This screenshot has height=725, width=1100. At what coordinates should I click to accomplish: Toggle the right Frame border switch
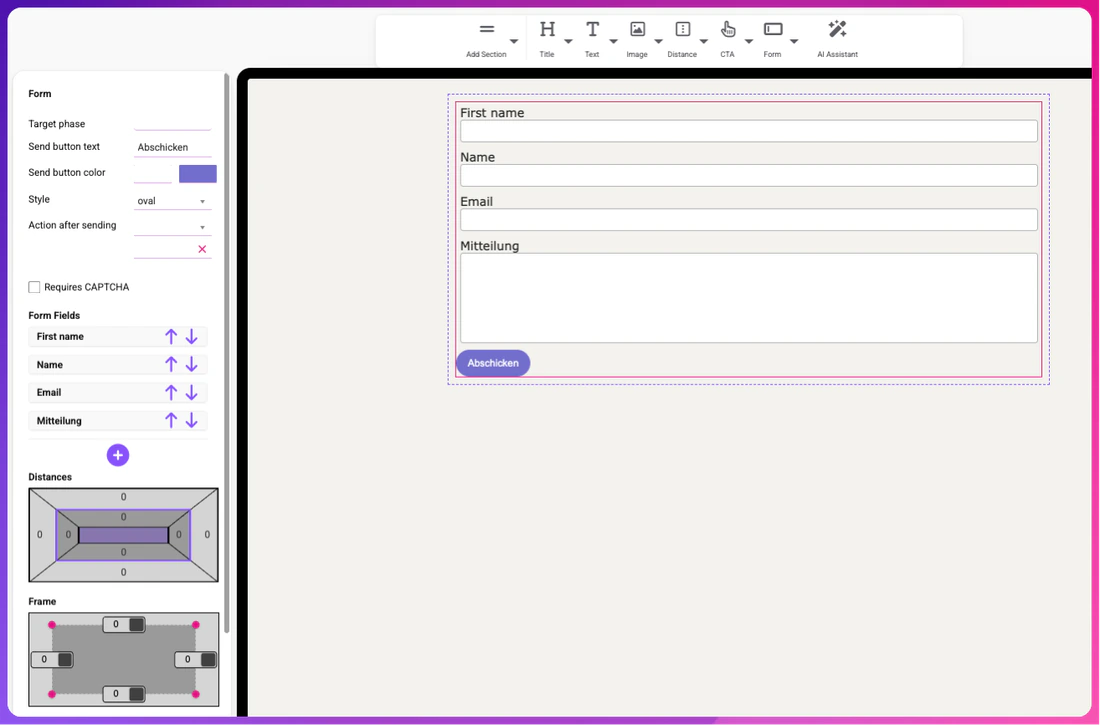coord(208,660)
